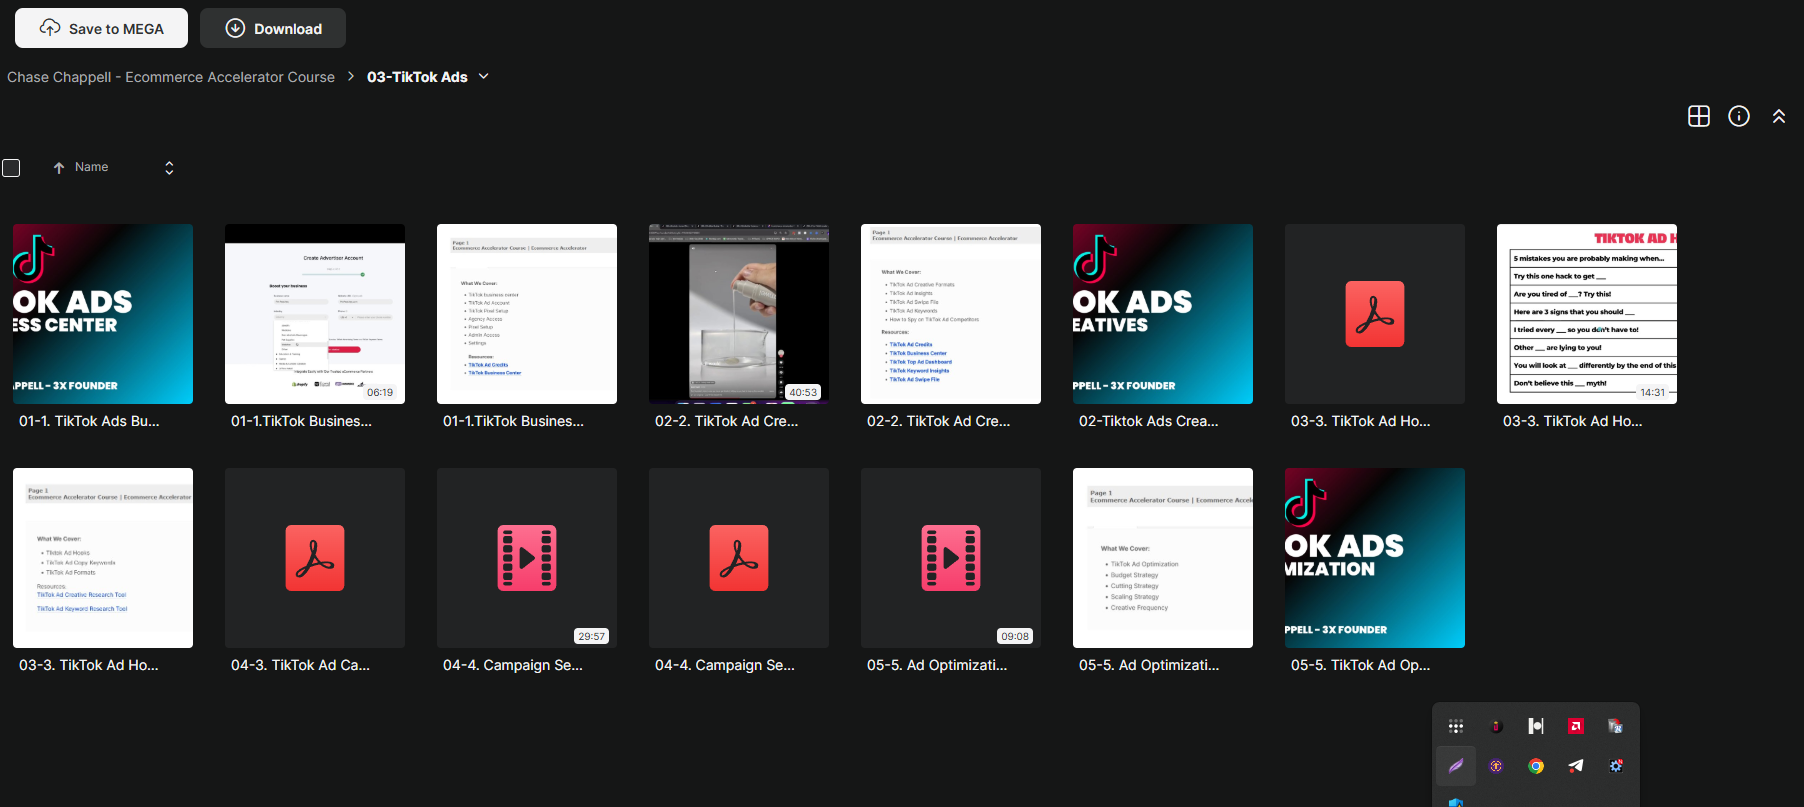Click video file icon of 04-4. Campaign Se... (29:57)

pos(527,558)
